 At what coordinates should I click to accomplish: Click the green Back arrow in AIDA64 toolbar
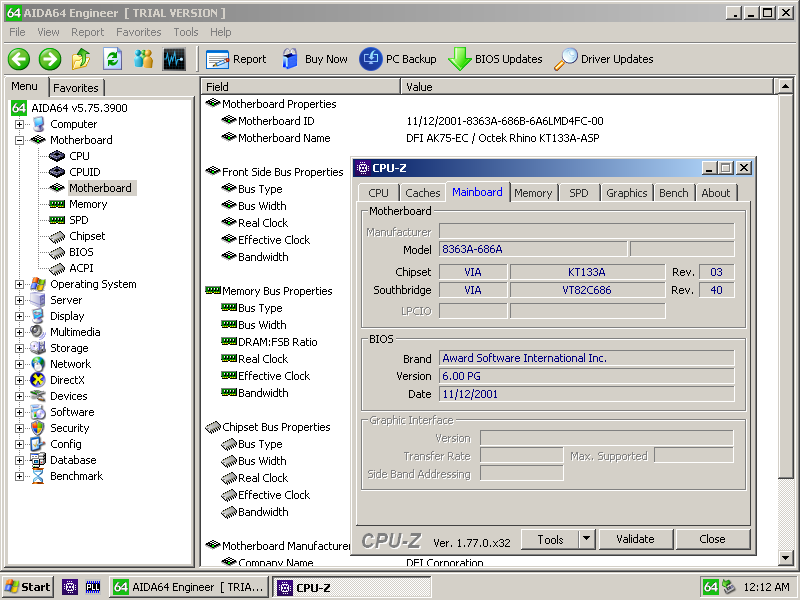(19, 59)
